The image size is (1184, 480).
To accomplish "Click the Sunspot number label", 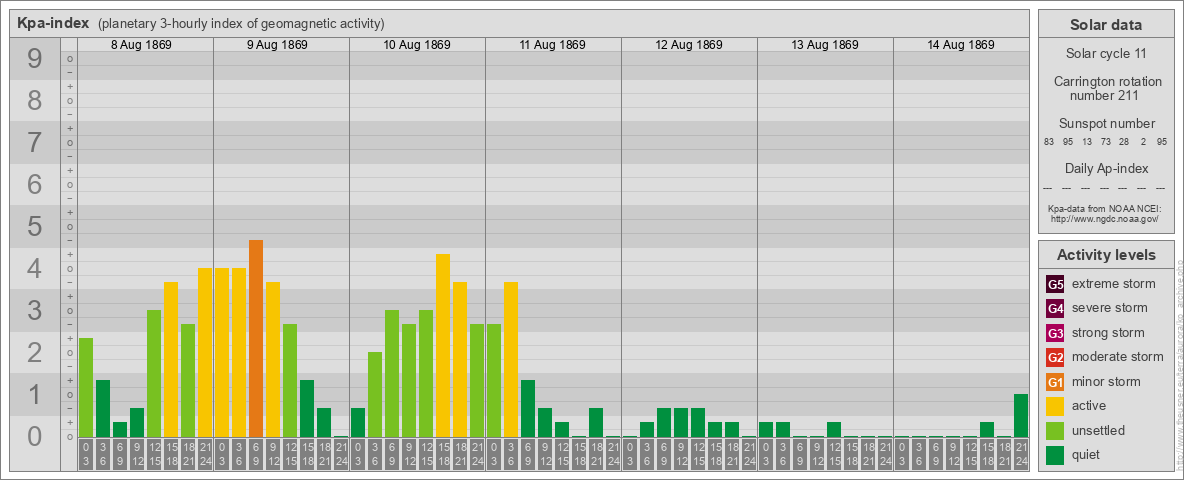I will 1106,124.
